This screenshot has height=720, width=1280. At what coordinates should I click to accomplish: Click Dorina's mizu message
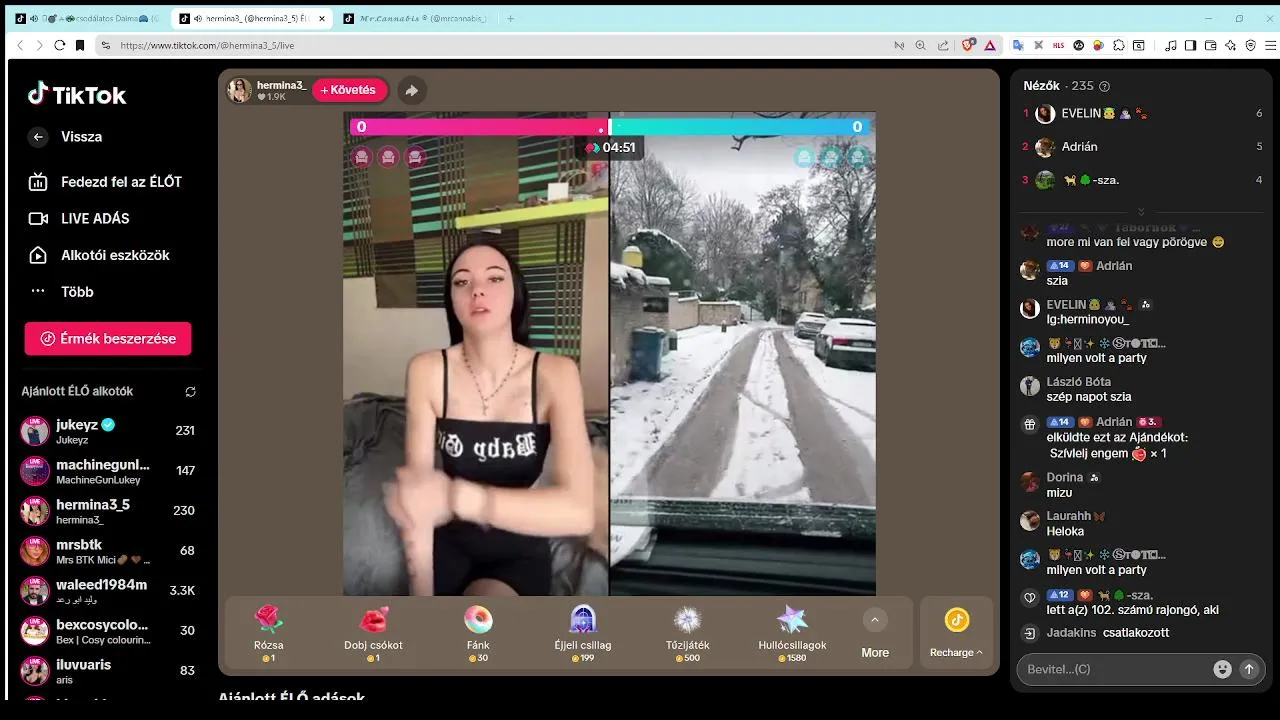(x=1059, y=493)
